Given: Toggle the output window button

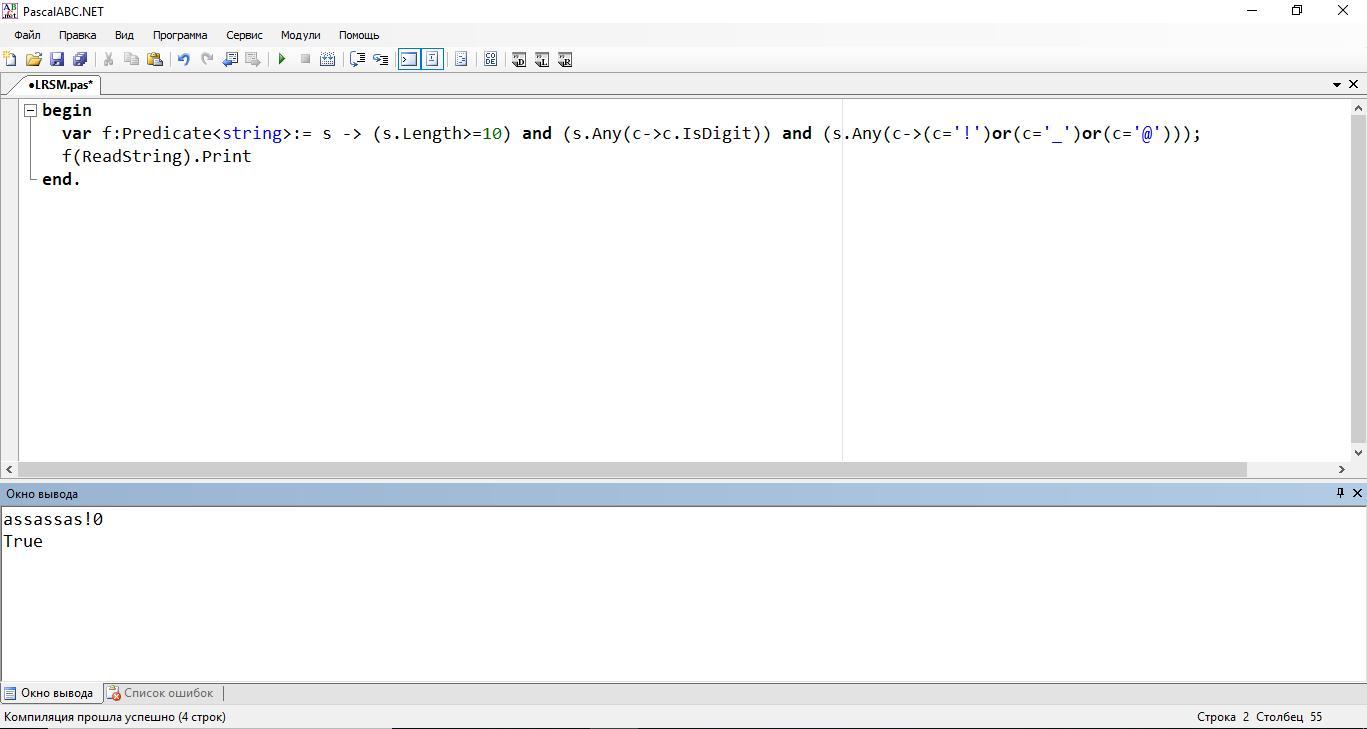Looking at the screenshot, I should click(409, 60).
